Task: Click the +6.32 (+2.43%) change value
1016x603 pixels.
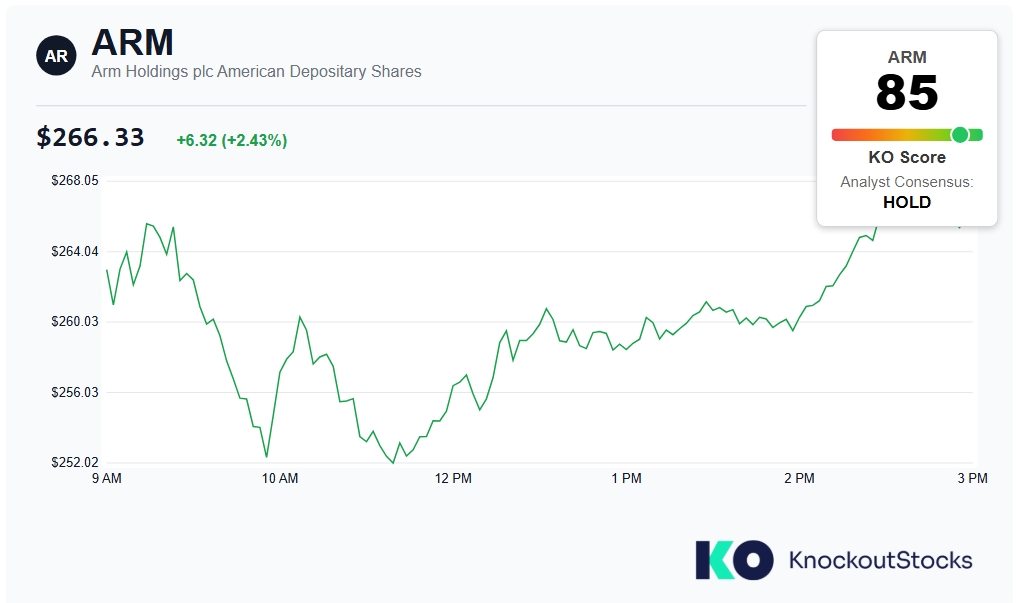Action: [231, 141]
